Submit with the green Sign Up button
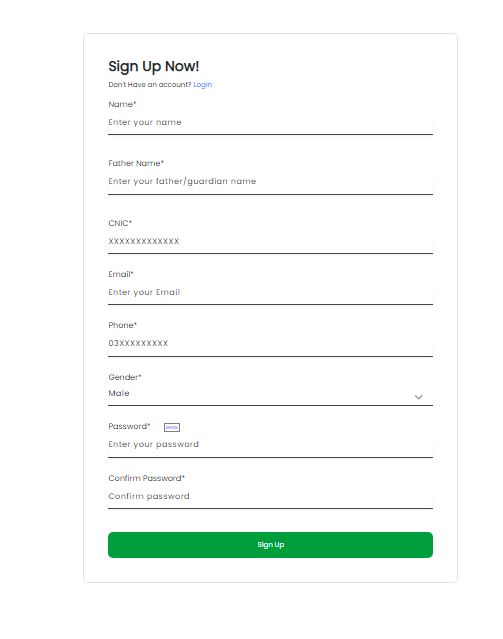 (x=270, y=544)
